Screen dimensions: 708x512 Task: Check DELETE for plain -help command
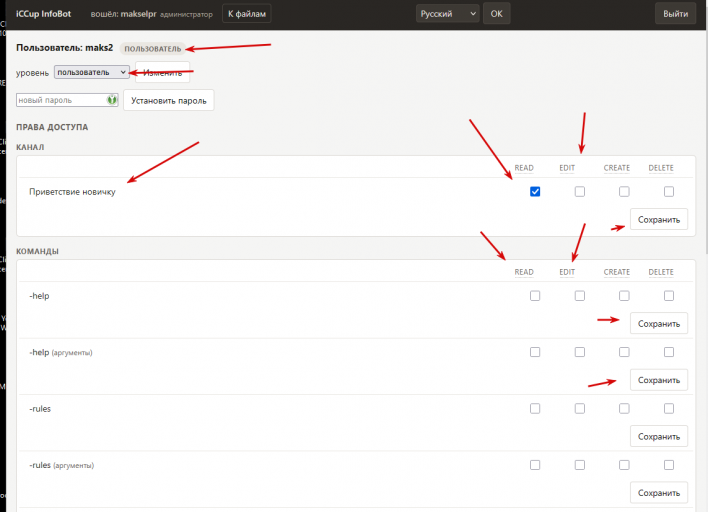[669, 296]
